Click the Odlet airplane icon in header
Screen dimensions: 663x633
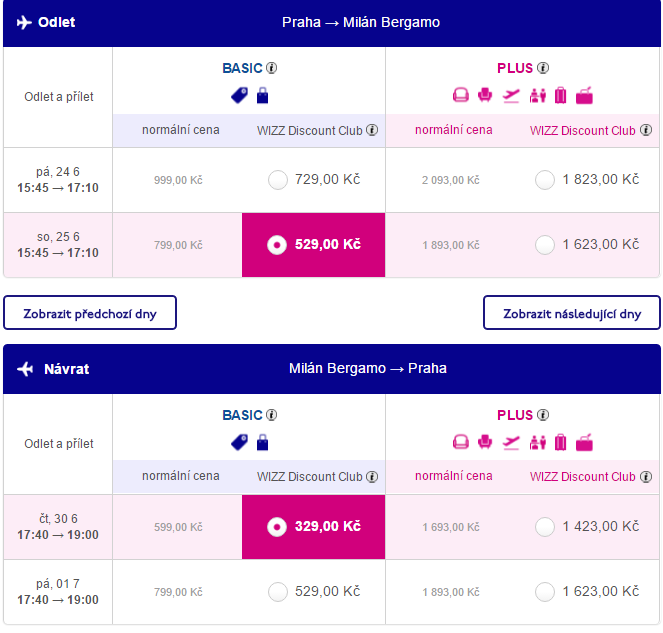24,22
